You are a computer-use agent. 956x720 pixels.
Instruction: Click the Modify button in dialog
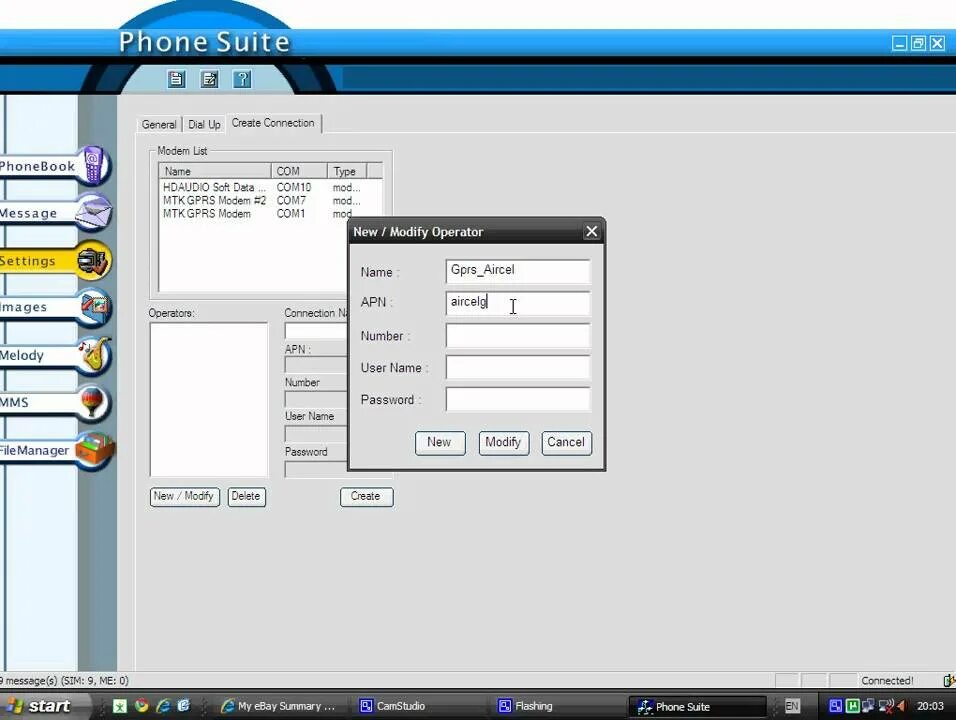503,443
